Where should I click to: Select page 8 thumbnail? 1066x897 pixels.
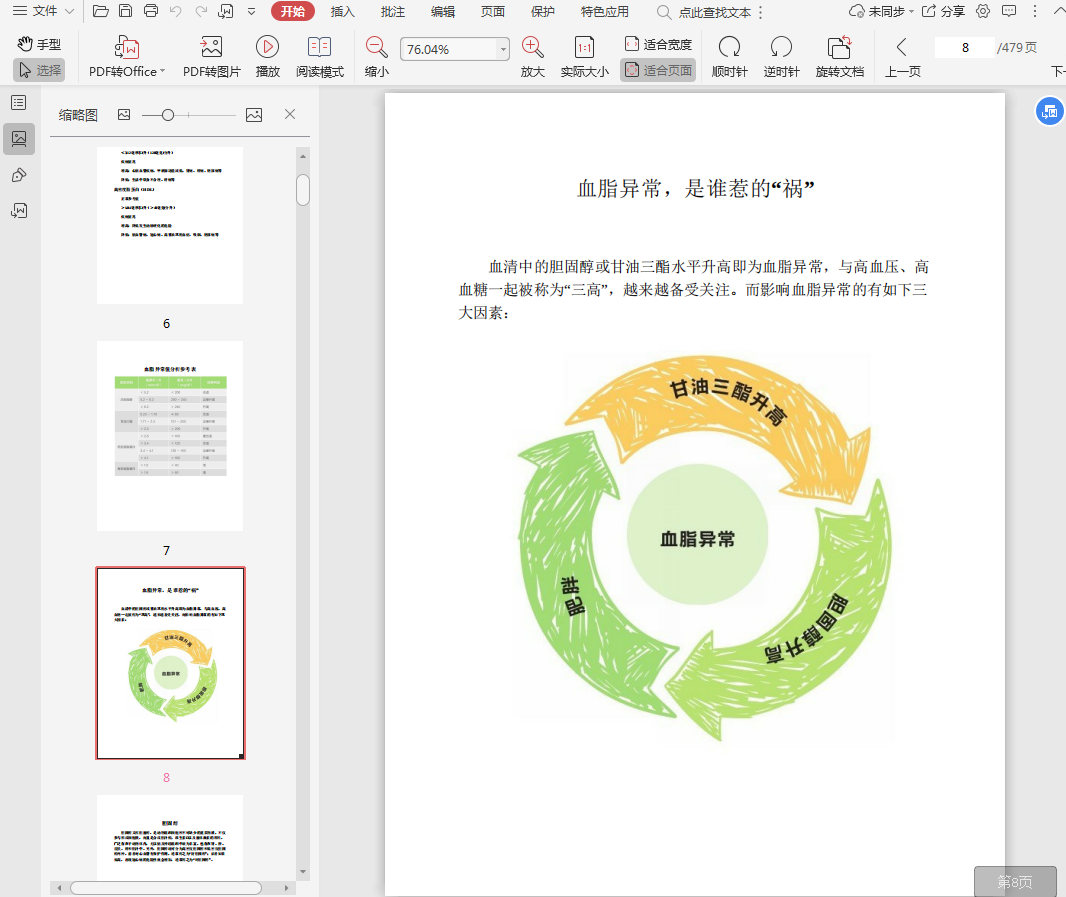pyautogui.click(x=170, y=663)
